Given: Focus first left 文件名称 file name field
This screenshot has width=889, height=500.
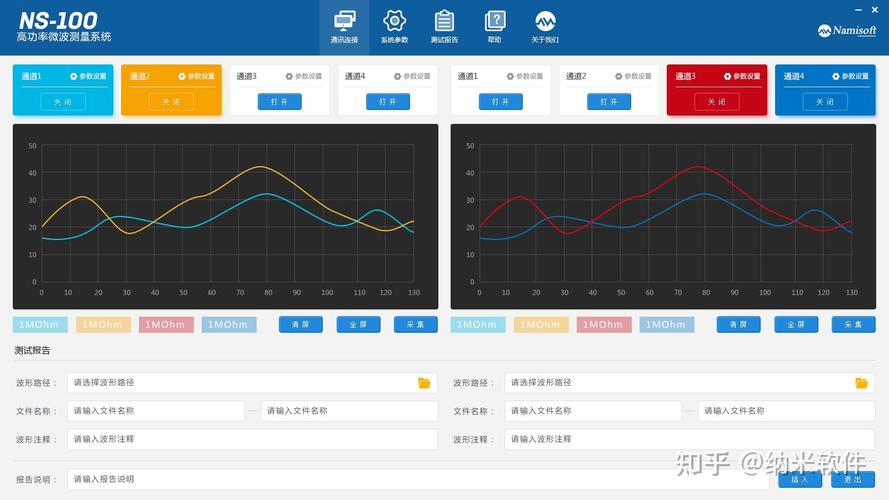Looking at the screenshot, I should click(156, 411).
